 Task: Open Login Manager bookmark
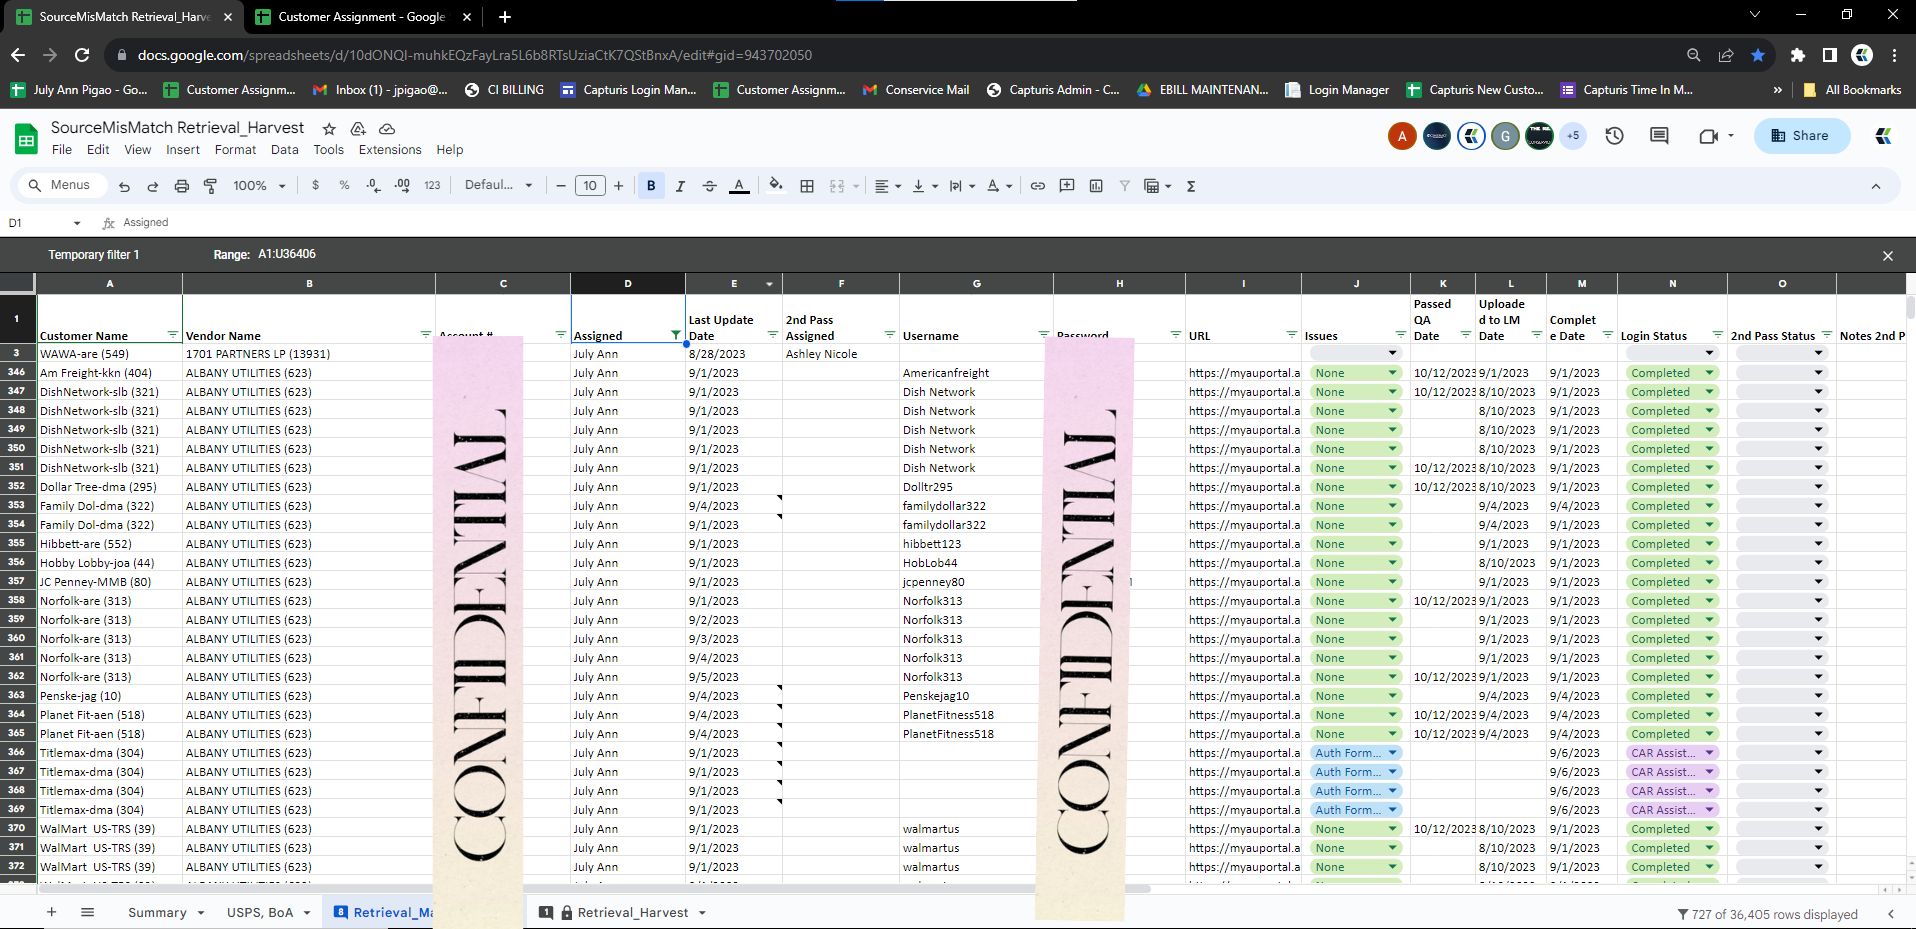[1337, 90]
